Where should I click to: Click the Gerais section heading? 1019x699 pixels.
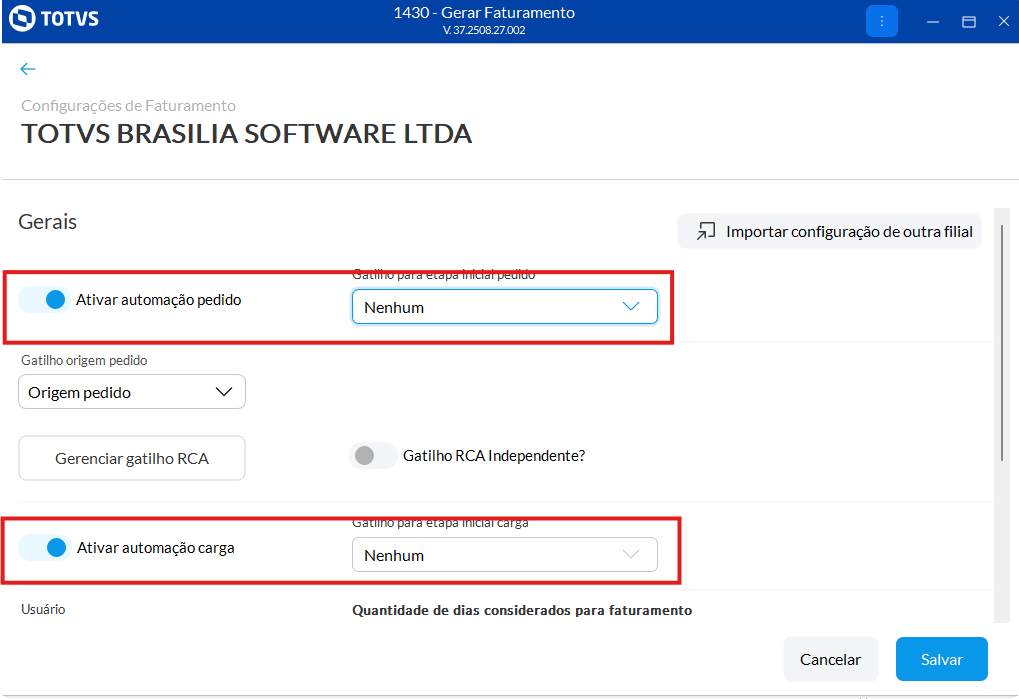coord(48,222)
